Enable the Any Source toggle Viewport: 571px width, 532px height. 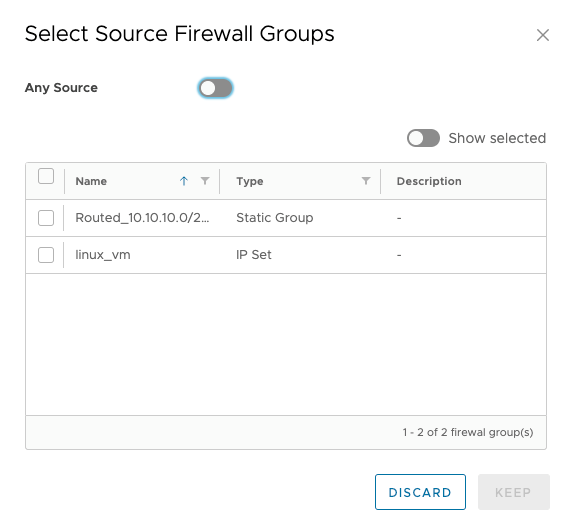tap(216, 88)
